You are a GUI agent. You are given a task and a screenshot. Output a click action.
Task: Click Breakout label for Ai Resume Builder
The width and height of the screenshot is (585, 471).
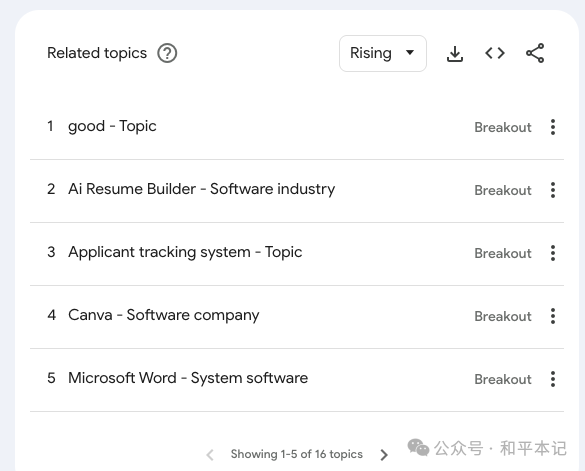(503, 191)
